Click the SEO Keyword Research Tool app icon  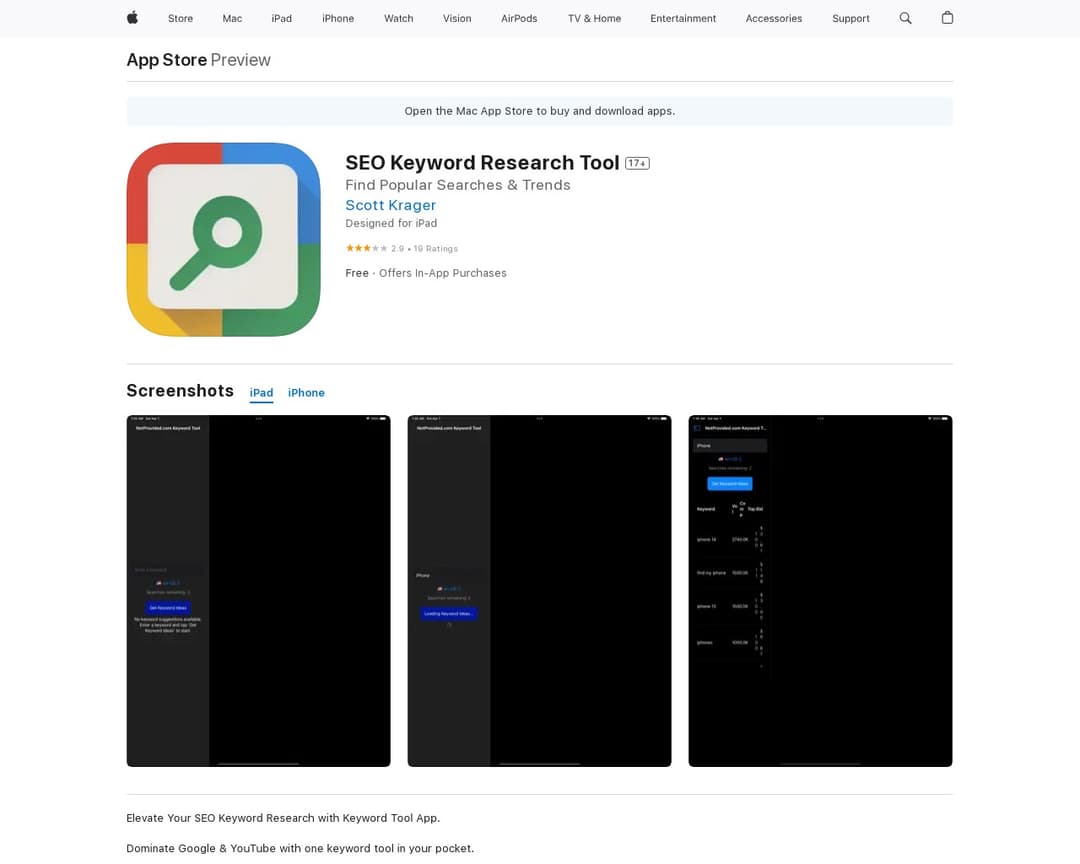(x=223, y=239)
